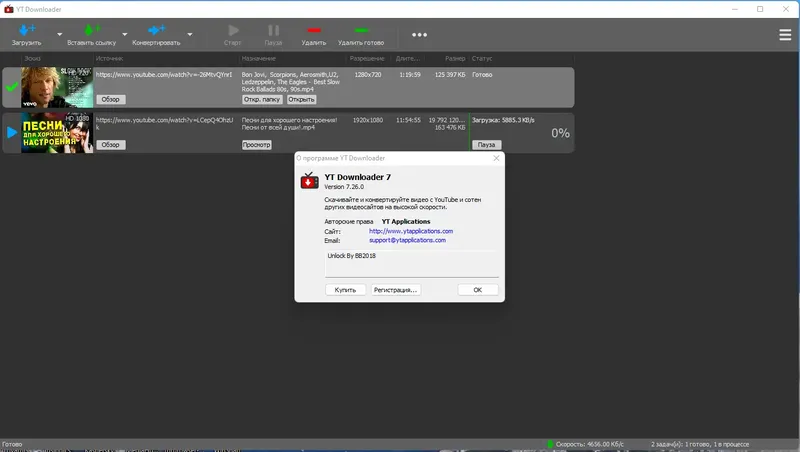Click the Version 7.26.0 text
The image size is (800, 452).
[x=344, y=187]
